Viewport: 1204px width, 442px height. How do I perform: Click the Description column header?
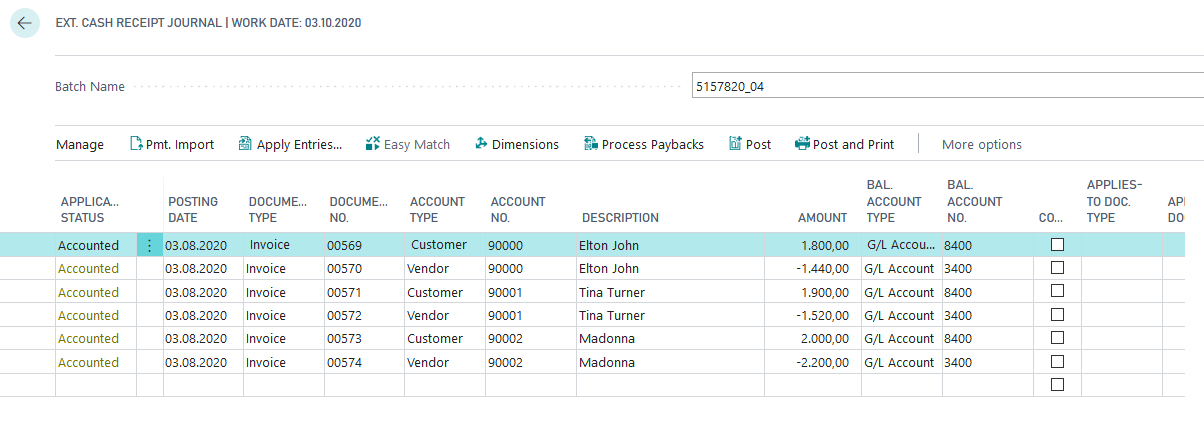tap(620, 218)
